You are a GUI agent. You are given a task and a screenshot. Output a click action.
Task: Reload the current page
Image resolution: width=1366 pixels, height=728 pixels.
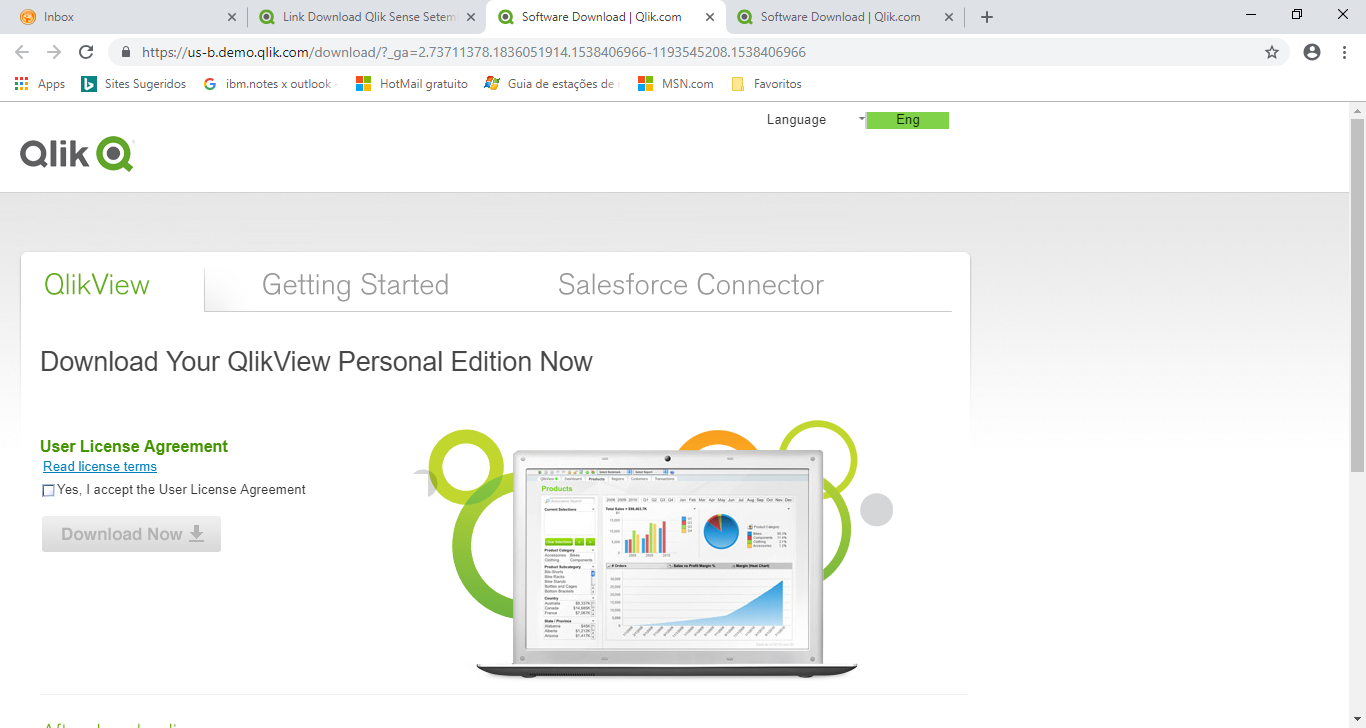pyautogui.click(x=86, y=52)
